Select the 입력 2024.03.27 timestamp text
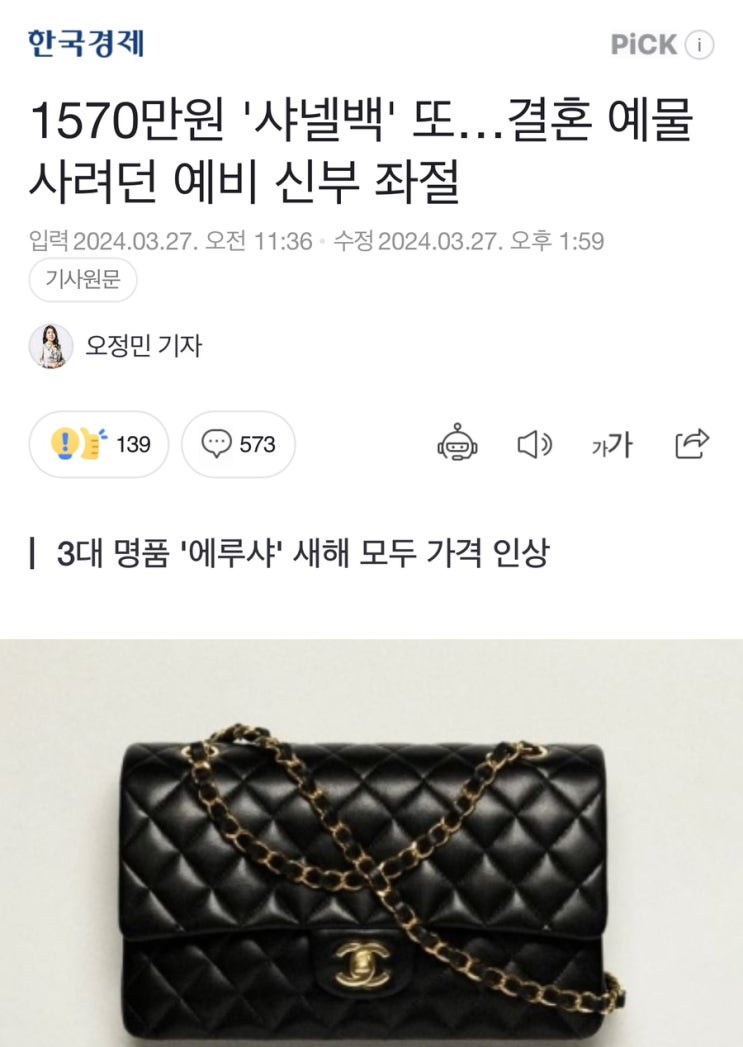This screenshot has height=1047, width=743. pos(170,240)
